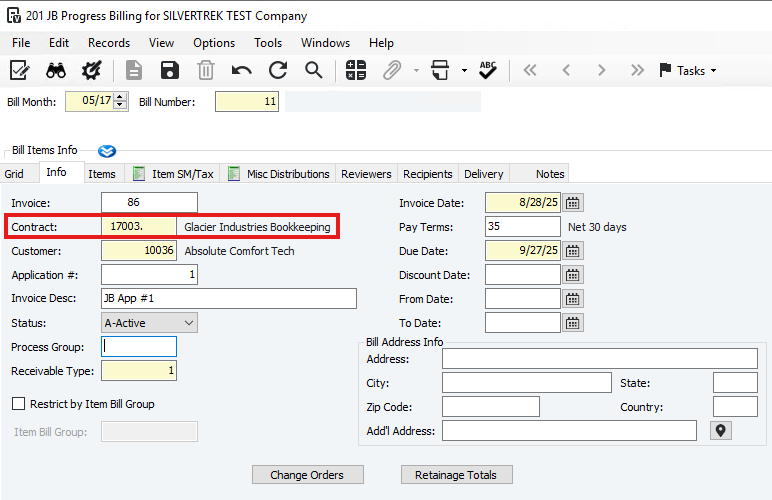Viewport: 772px width, 500px height.
Task: Click the Pay Terms field
Action: (x=522, y=226)
